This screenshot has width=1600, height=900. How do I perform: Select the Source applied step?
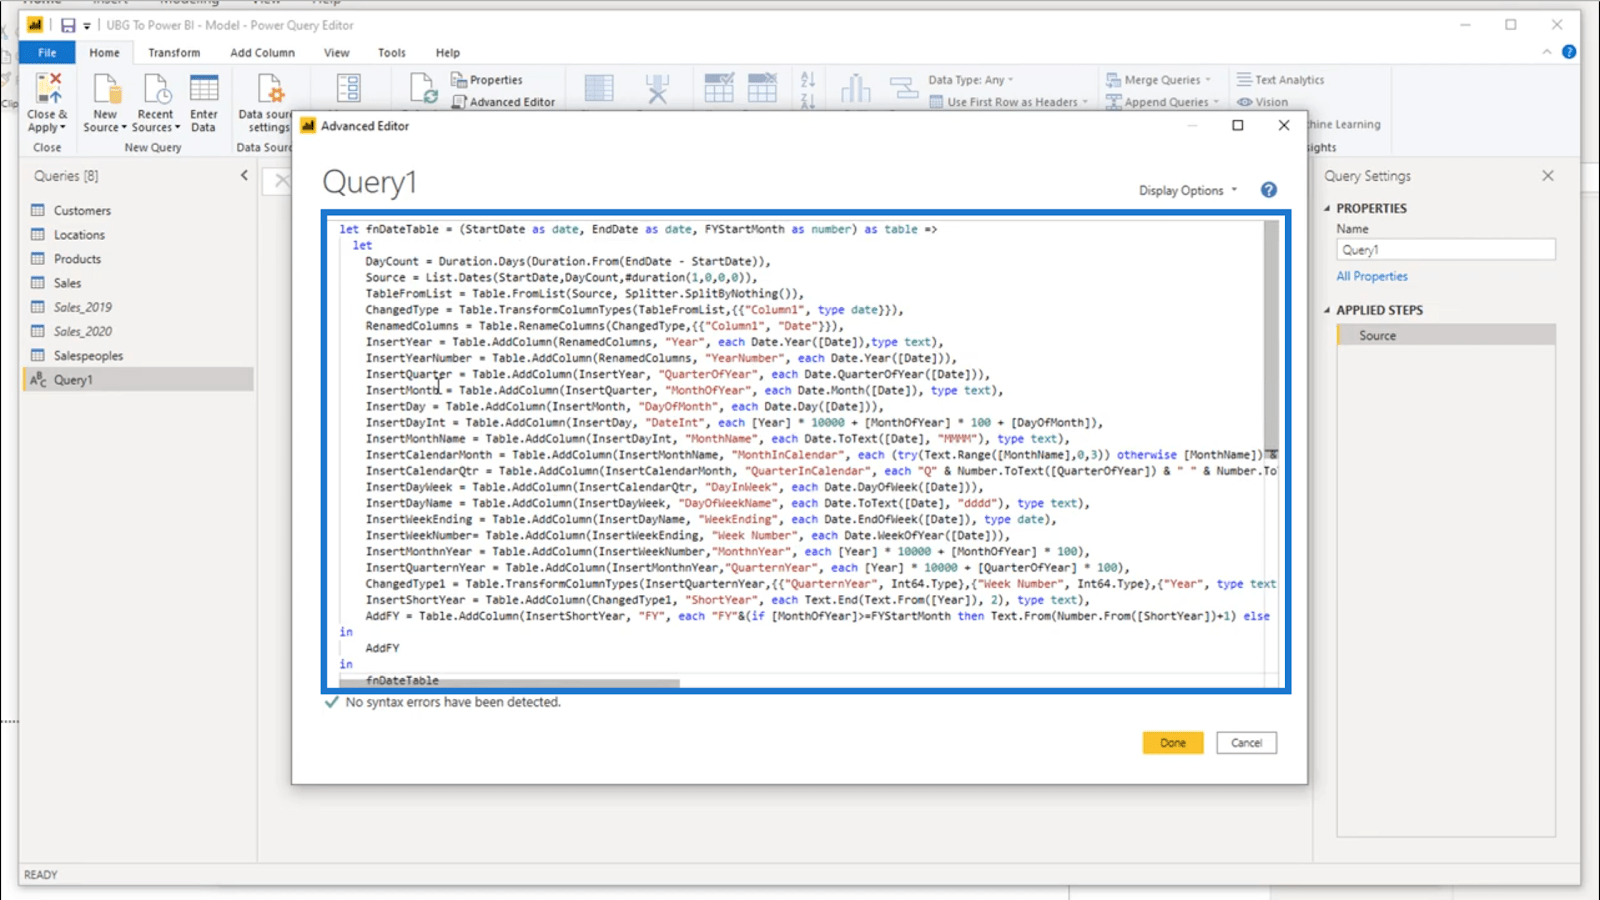tap(1446, 336)
